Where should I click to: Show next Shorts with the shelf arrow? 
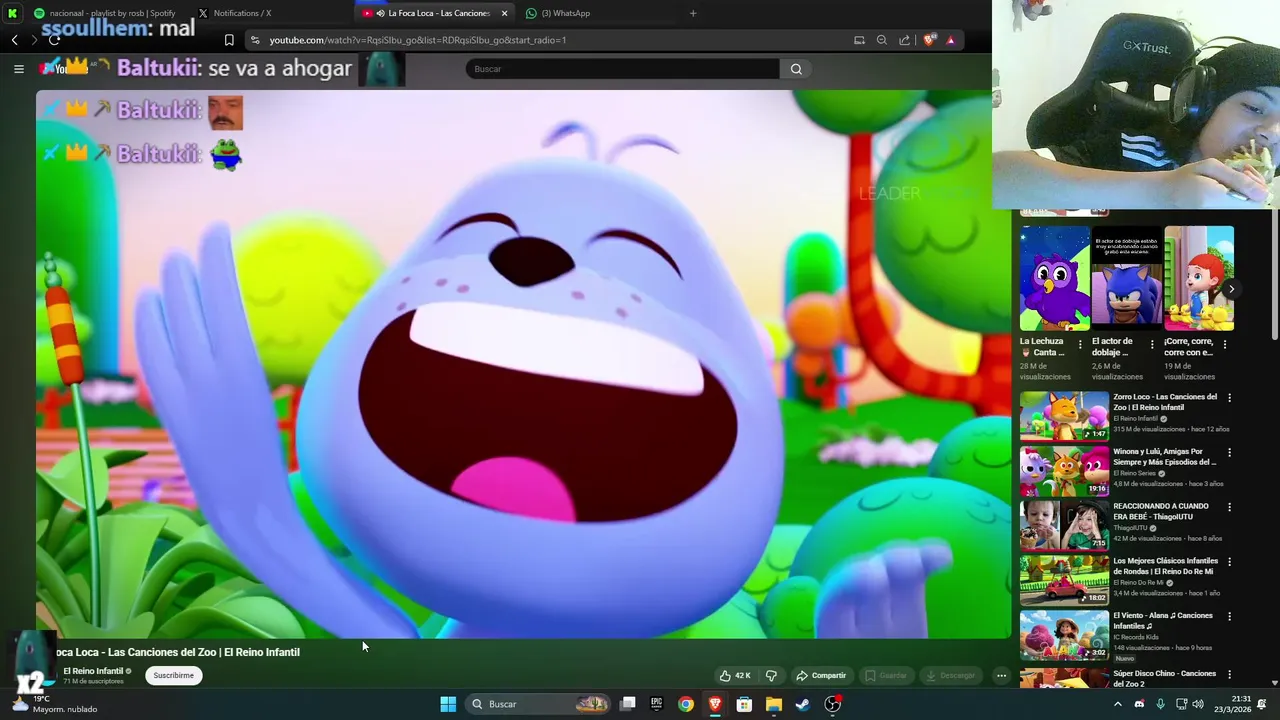1231,289
